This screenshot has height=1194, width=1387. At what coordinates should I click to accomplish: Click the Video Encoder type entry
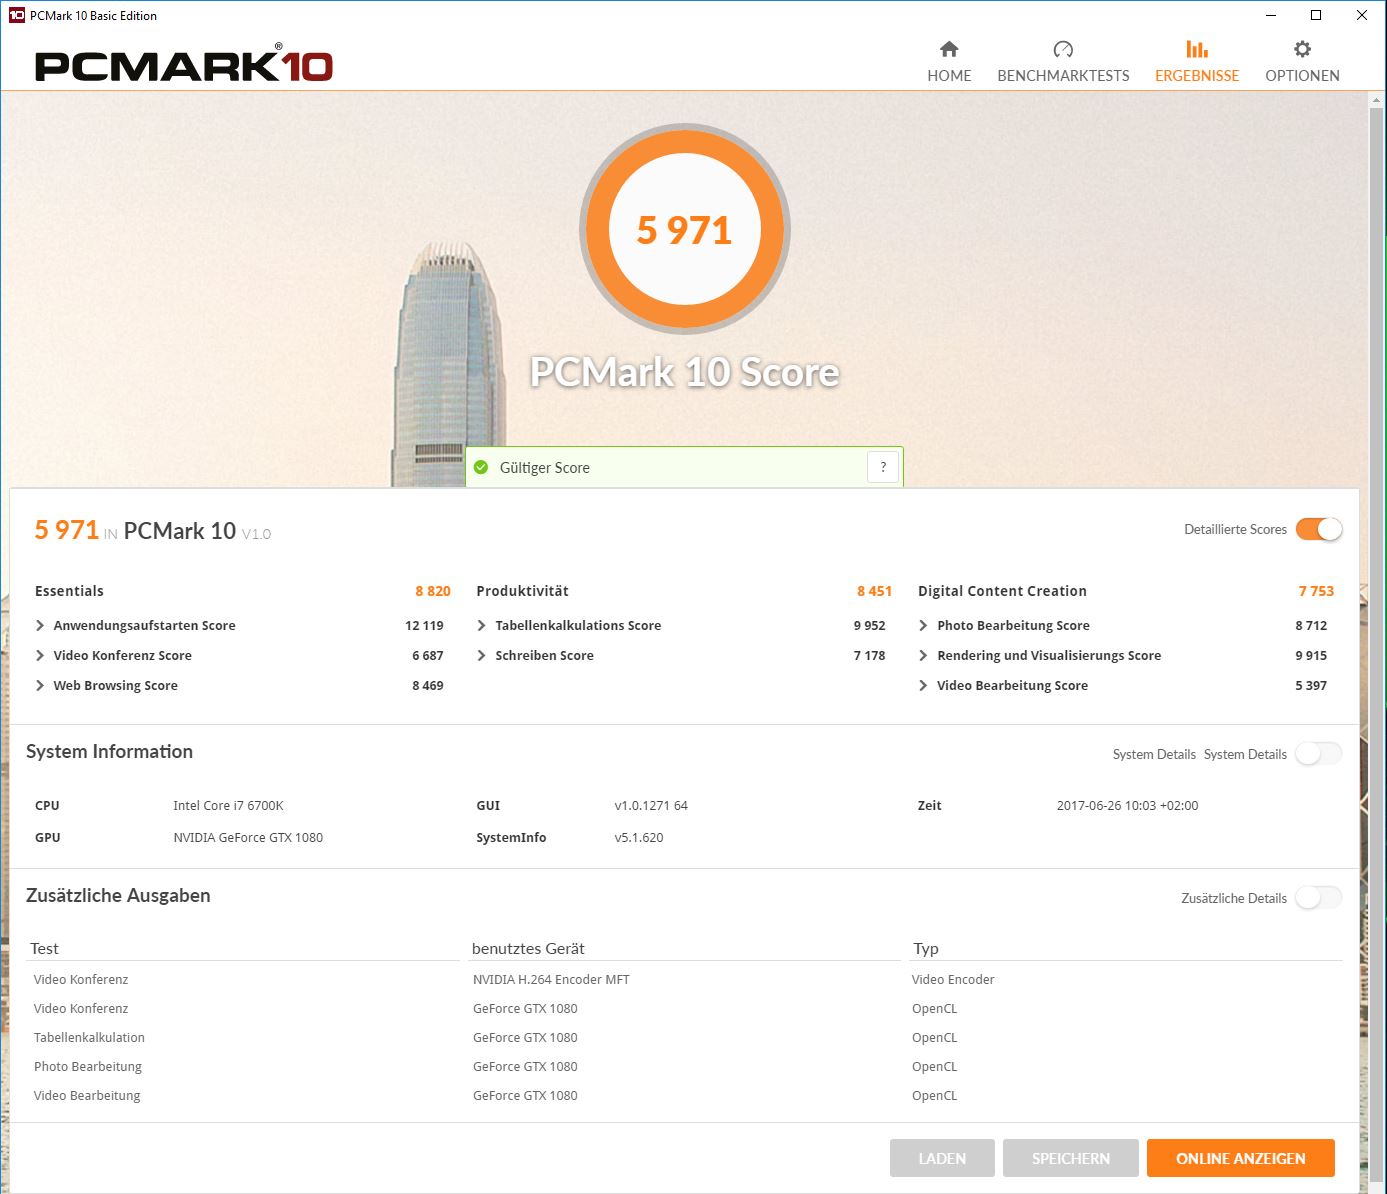pos(953,979)
